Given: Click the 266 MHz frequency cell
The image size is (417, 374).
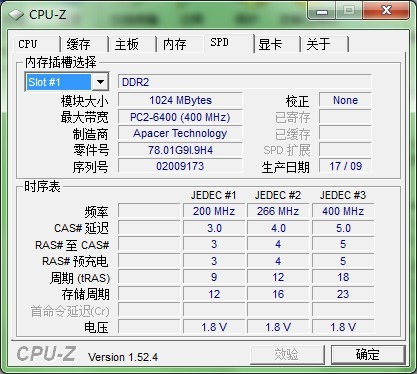Looking at the screenshot, I should [278, 211].
